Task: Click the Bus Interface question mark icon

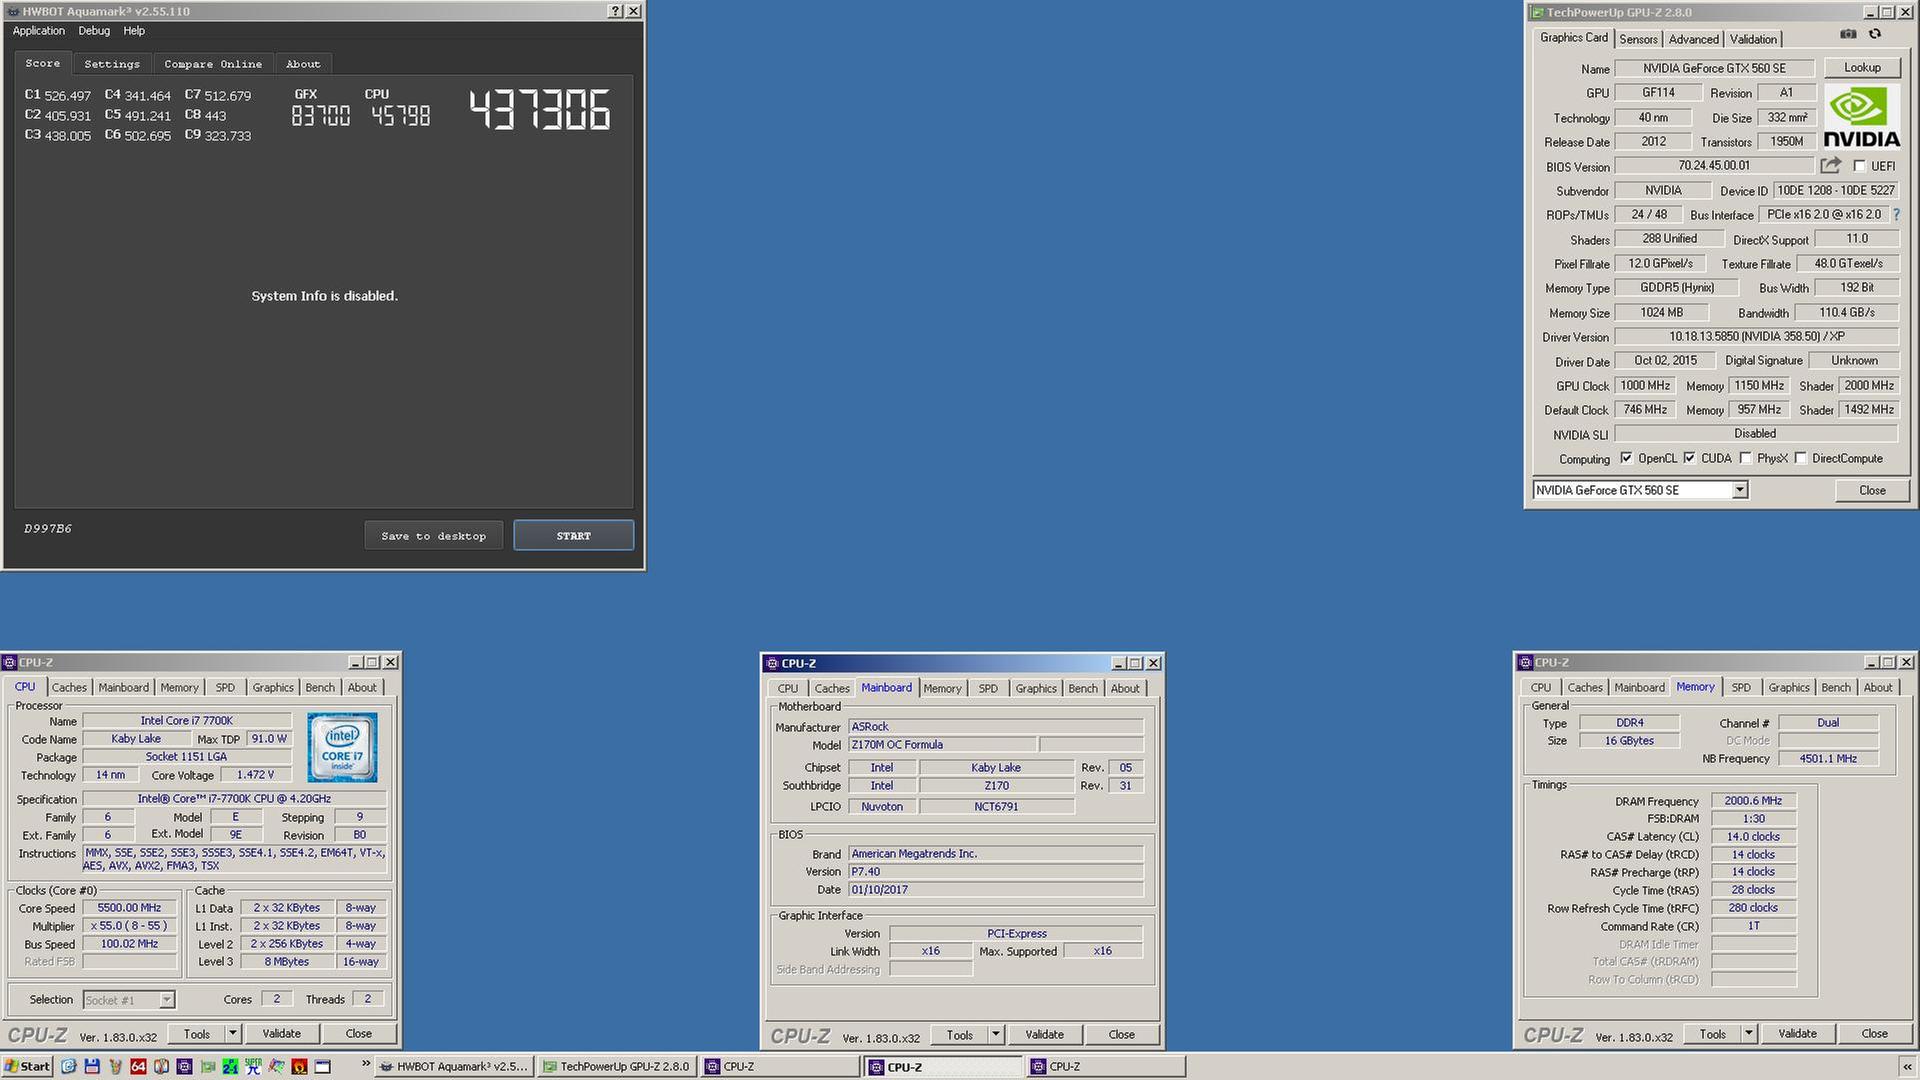Action: click(x=1896, y=214)
